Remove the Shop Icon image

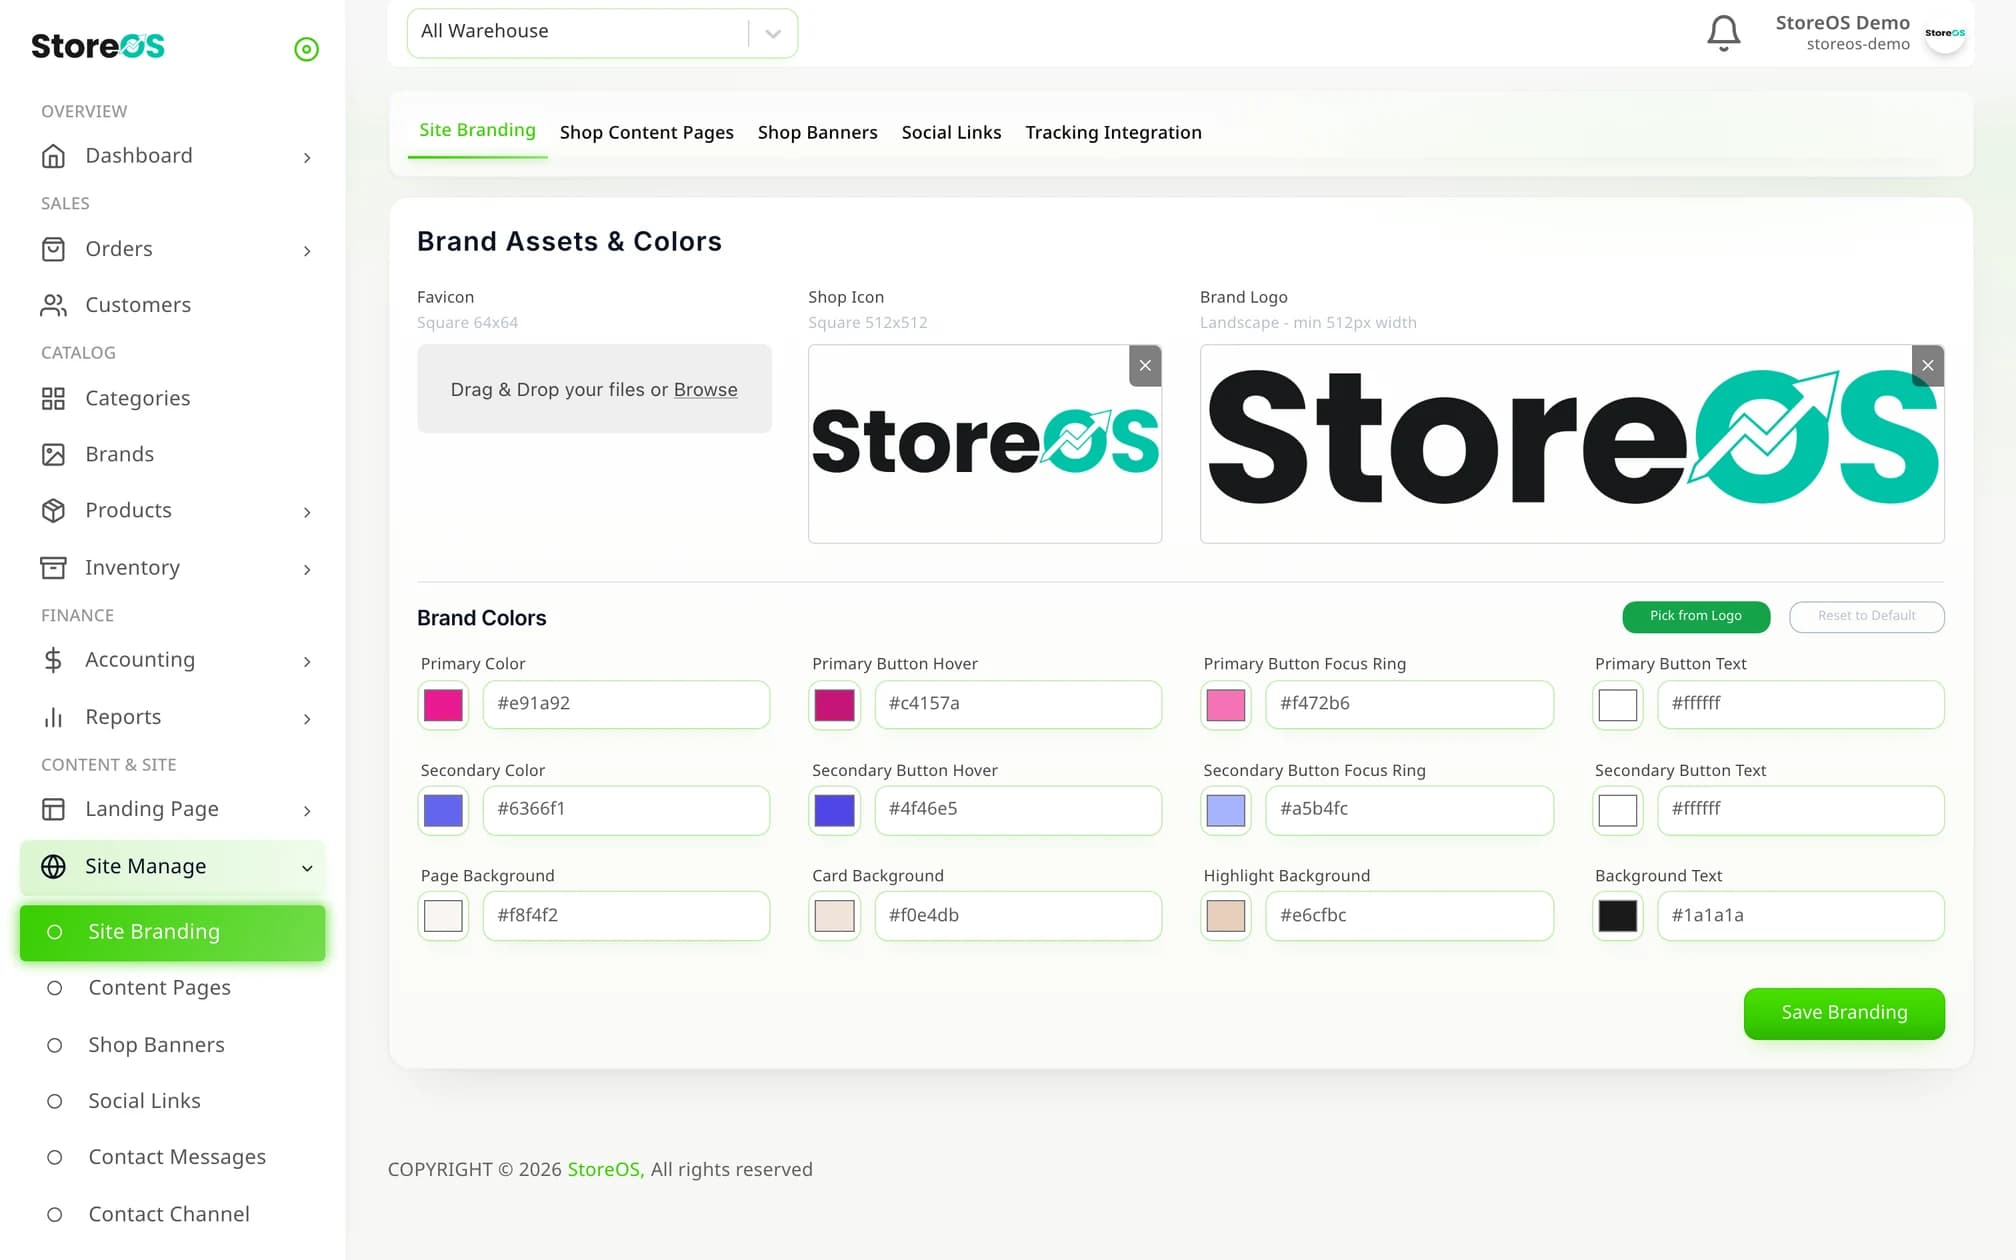coord(1145,366)
